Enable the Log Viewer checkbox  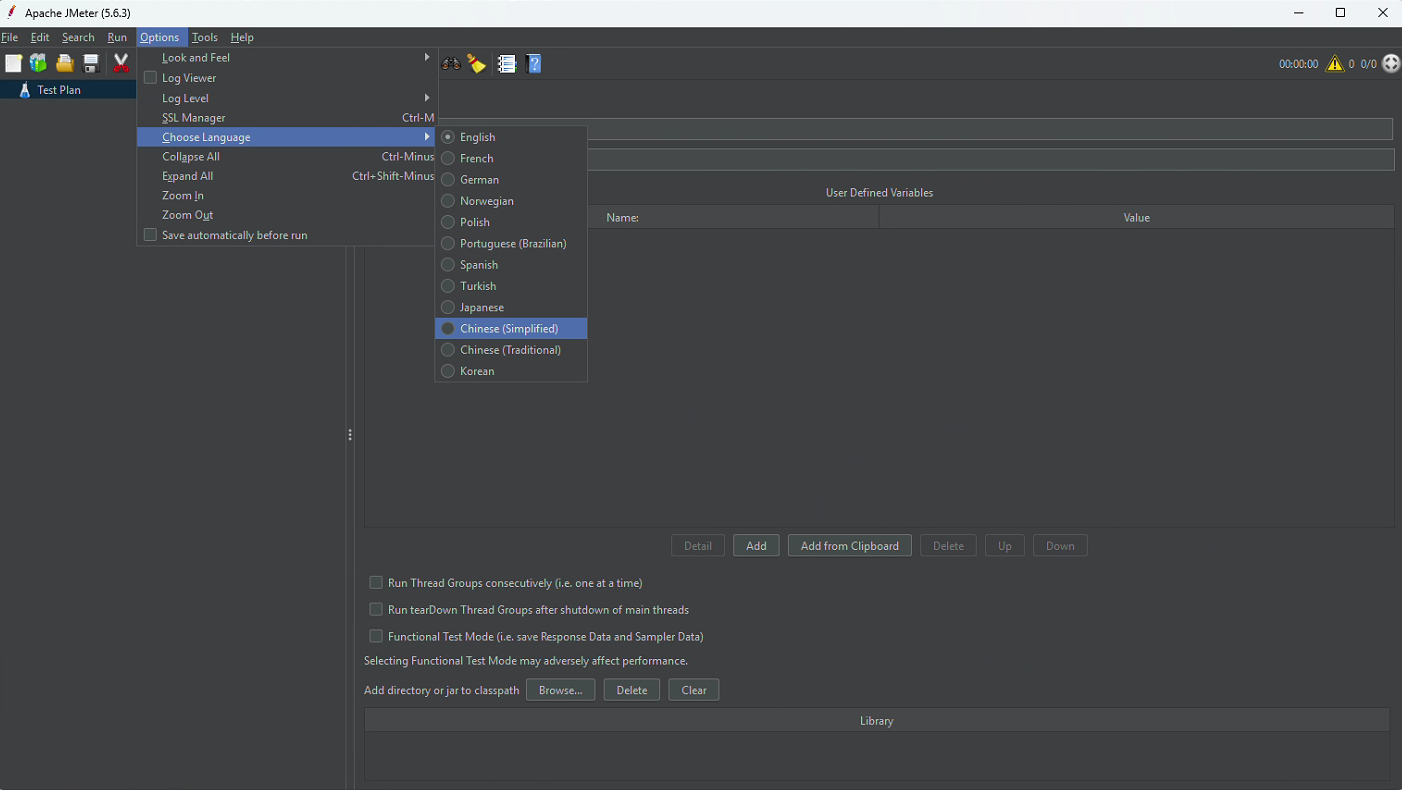tap(151, 78)
